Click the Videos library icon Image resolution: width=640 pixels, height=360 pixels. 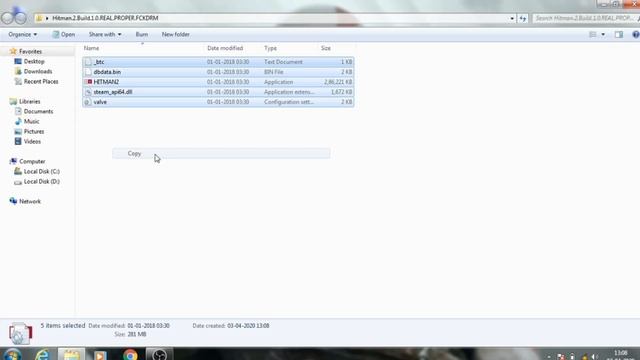pyautogui.click(x=18, y=141)
